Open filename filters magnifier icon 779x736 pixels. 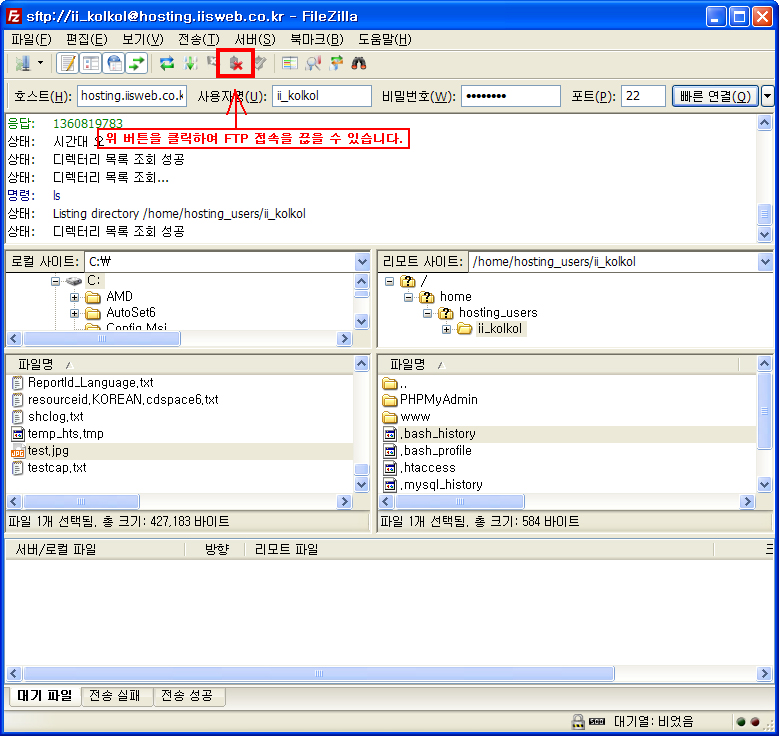point(313,63)
